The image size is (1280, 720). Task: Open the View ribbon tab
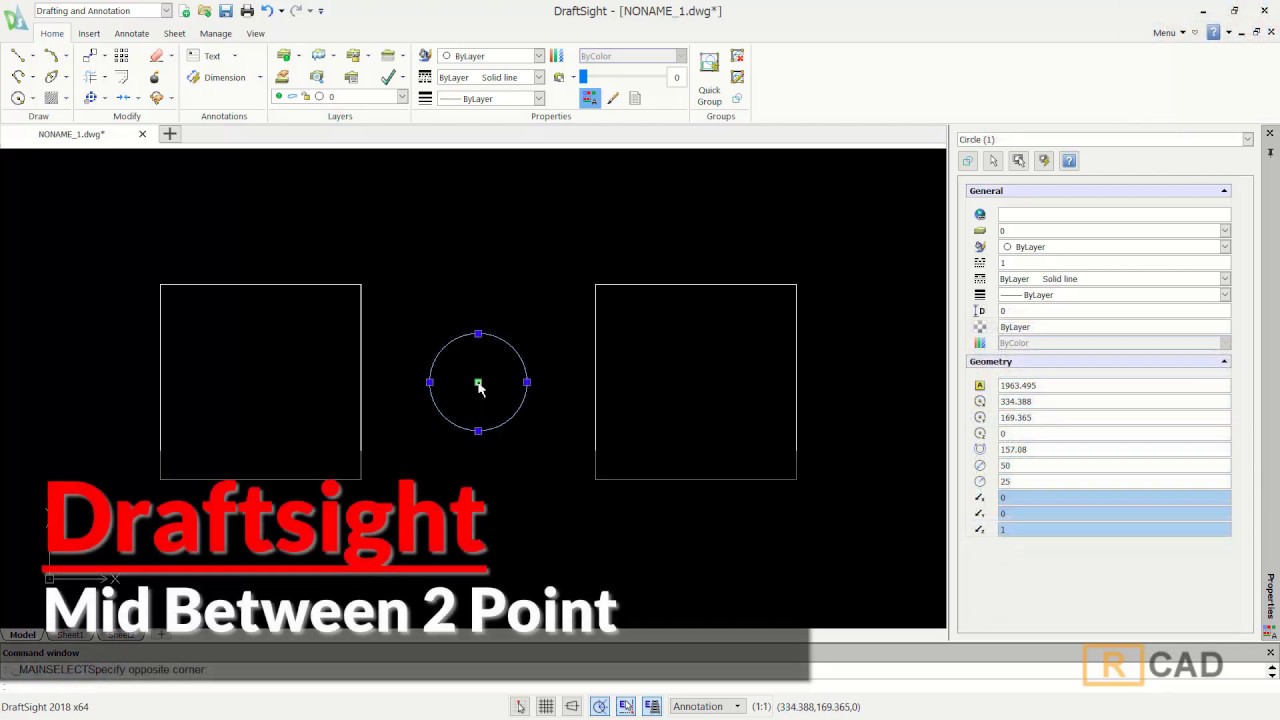pyautogui.click(x=255, y=34)
